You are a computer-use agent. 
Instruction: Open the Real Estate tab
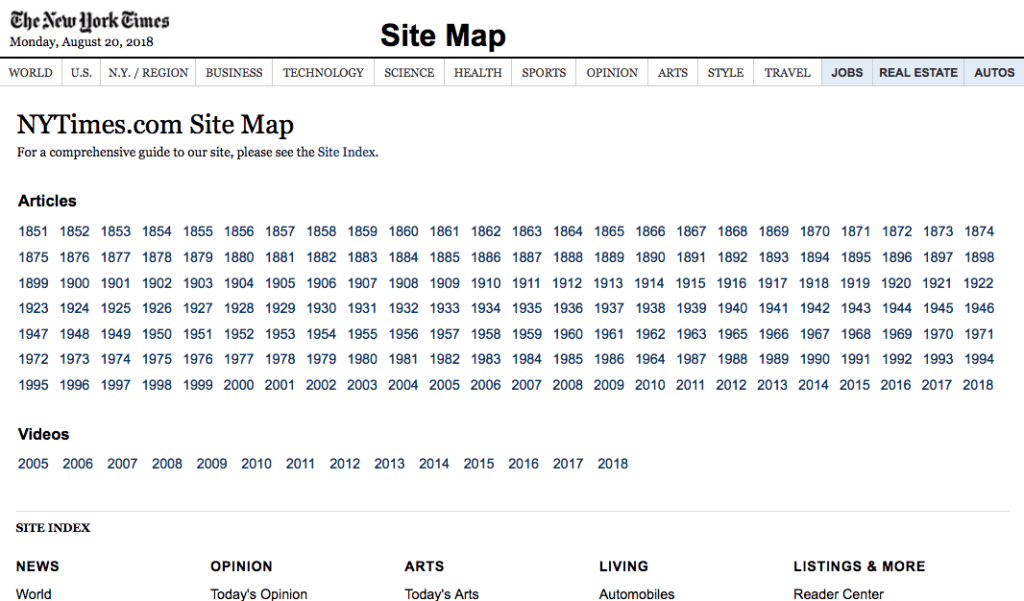pos(918,73)
